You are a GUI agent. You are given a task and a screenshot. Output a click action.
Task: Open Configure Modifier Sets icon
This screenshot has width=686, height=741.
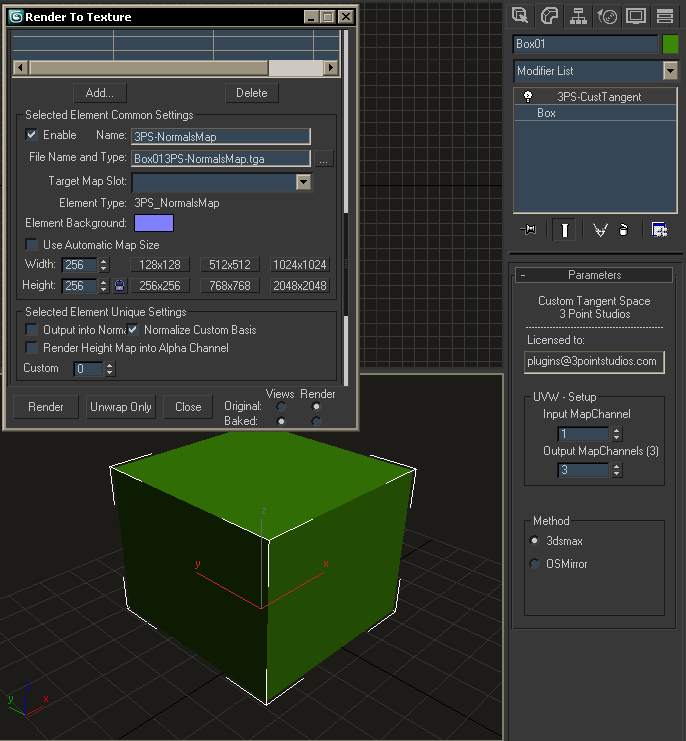(659, 229)
